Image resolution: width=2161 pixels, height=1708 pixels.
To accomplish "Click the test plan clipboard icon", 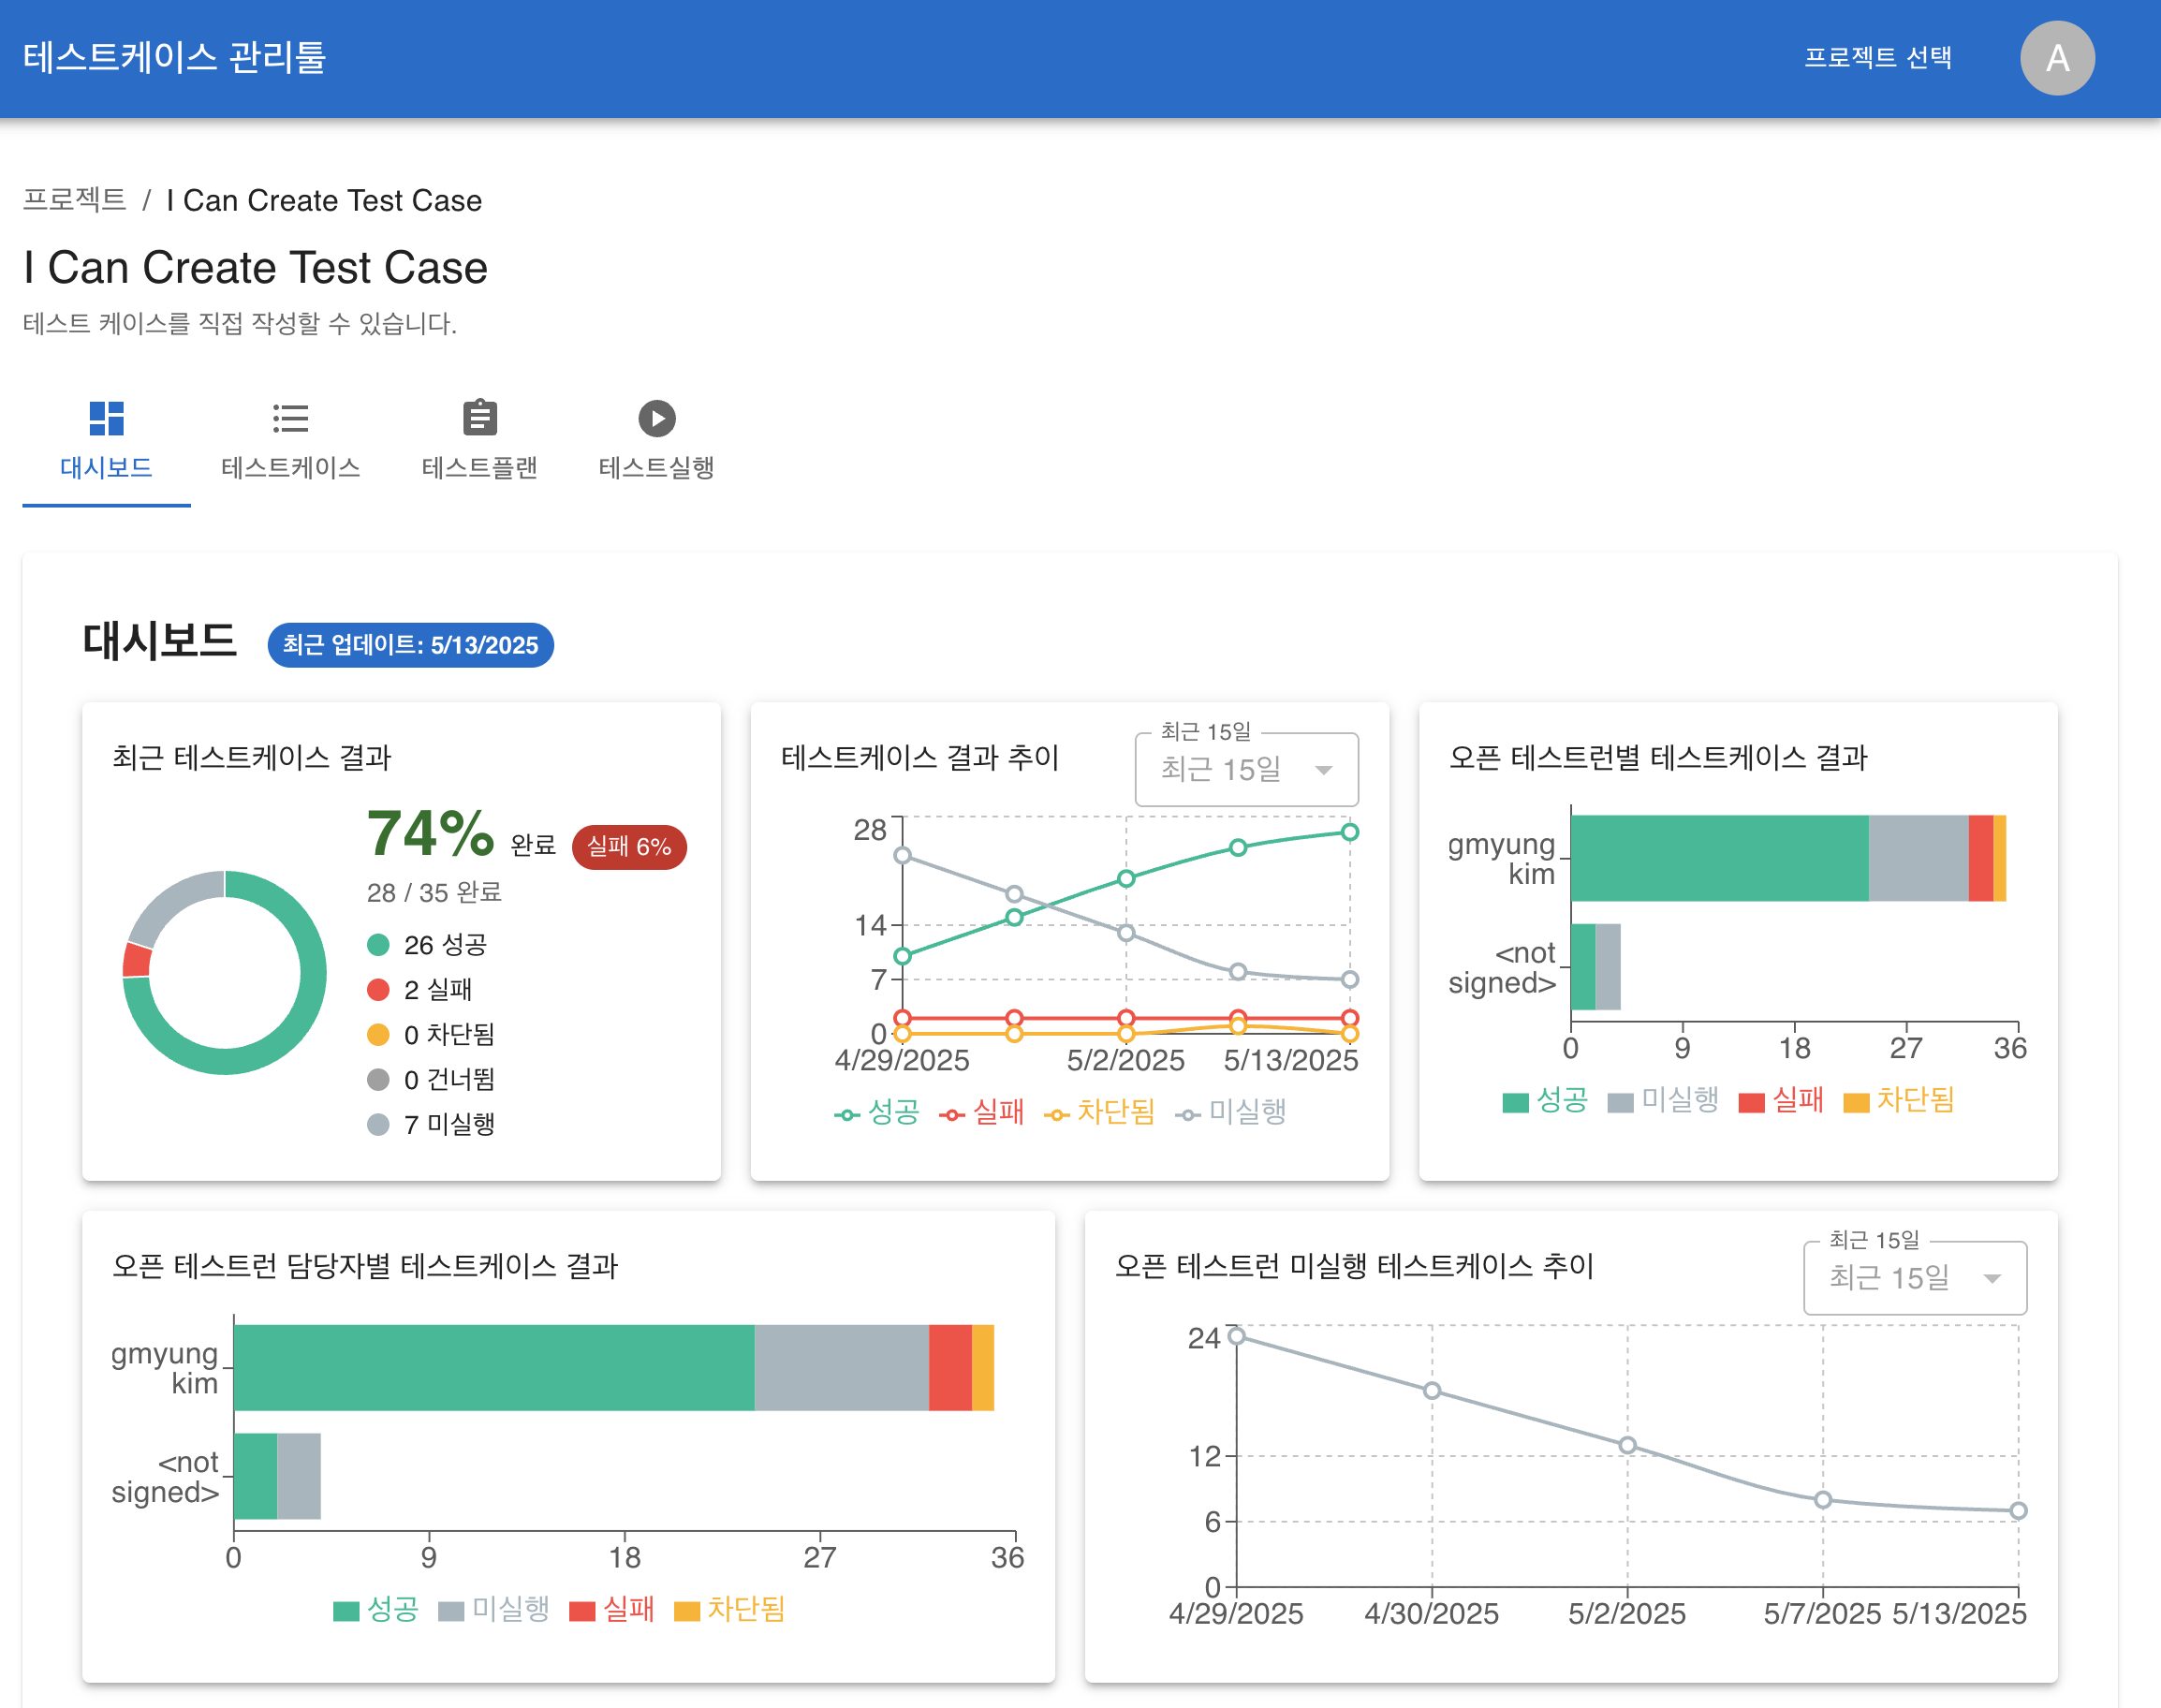I will (480, 418).
